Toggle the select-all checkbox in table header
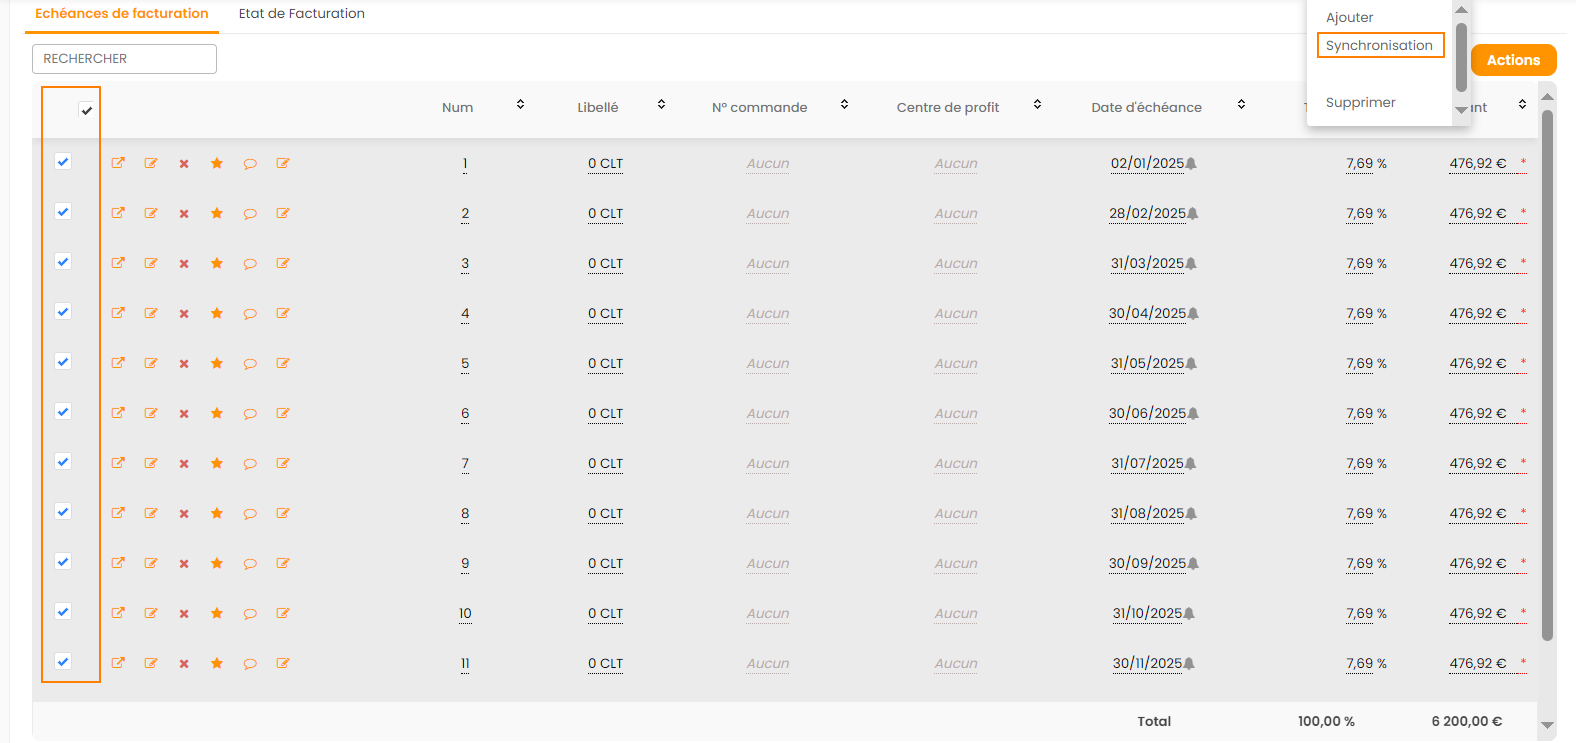This screenshot has width=1576, height=743. click(x=87, y=110)
